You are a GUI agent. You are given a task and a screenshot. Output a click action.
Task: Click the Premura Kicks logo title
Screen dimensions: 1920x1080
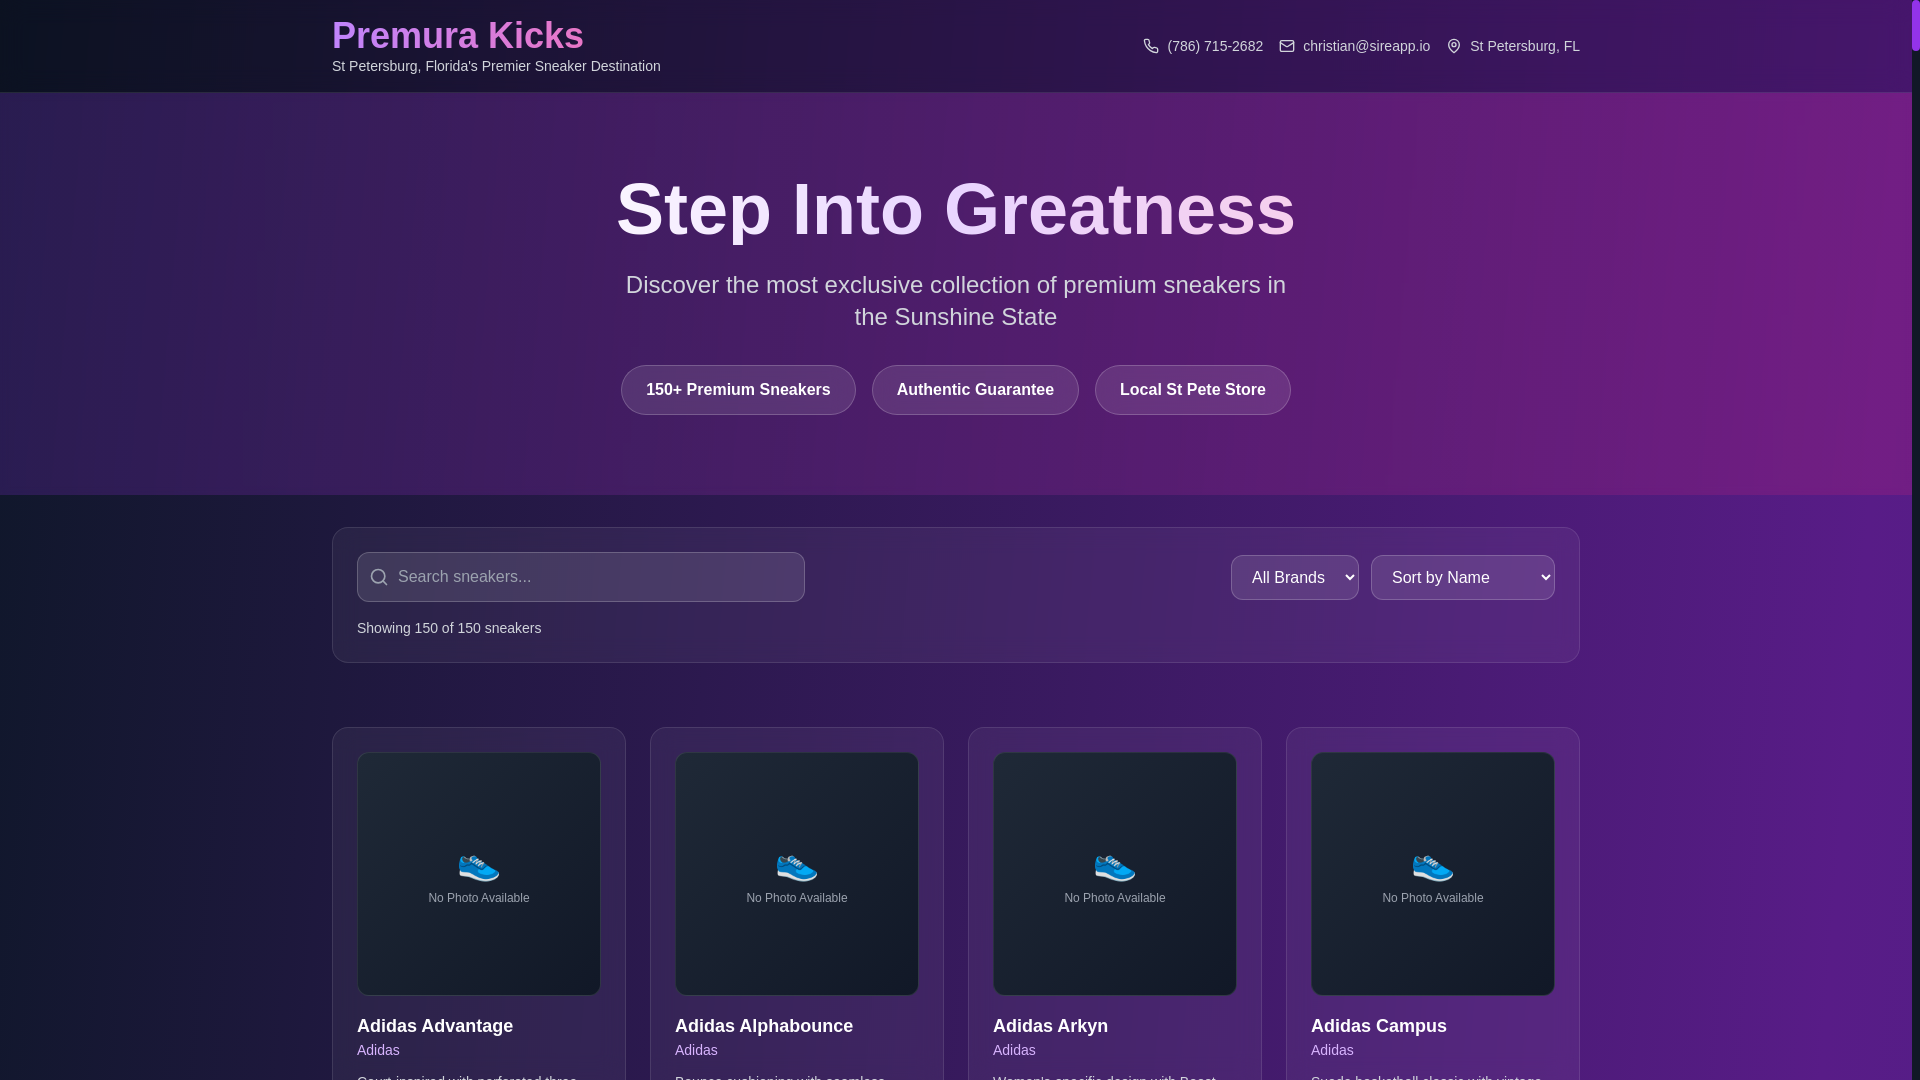tap(458, 36)
